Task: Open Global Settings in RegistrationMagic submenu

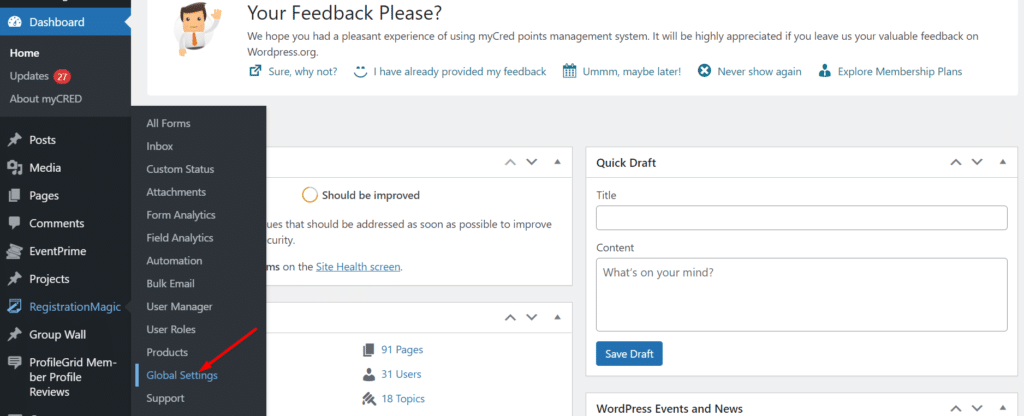Action: pyautogui.click(x=182, y=375)
